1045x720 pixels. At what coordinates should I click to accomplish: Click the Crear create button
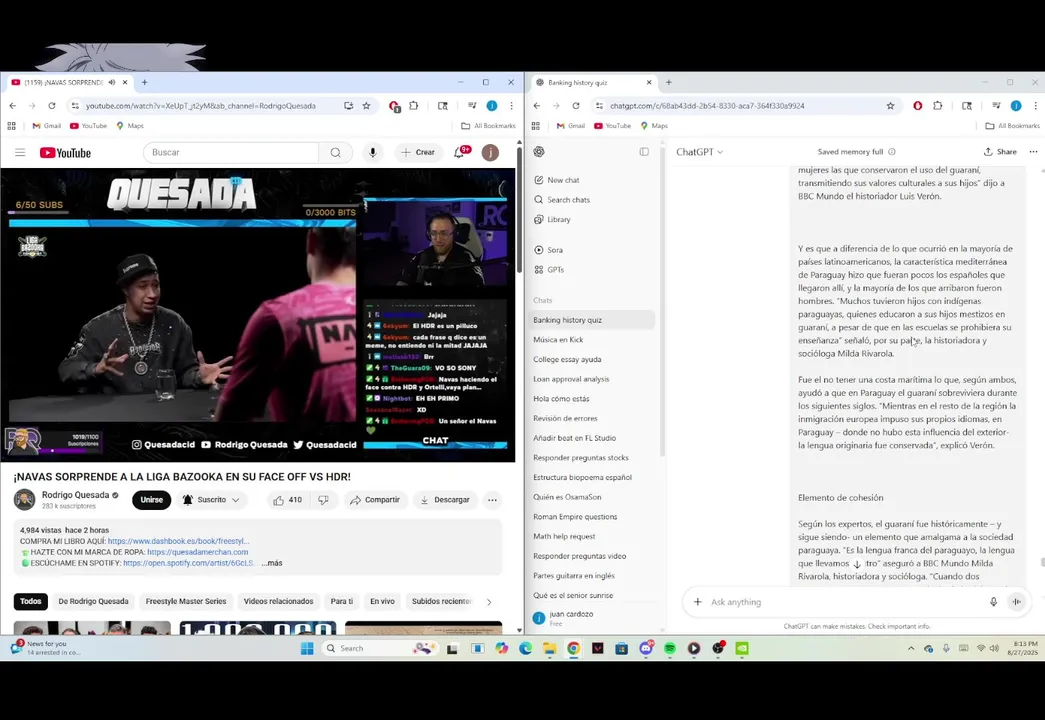point(418,153)
